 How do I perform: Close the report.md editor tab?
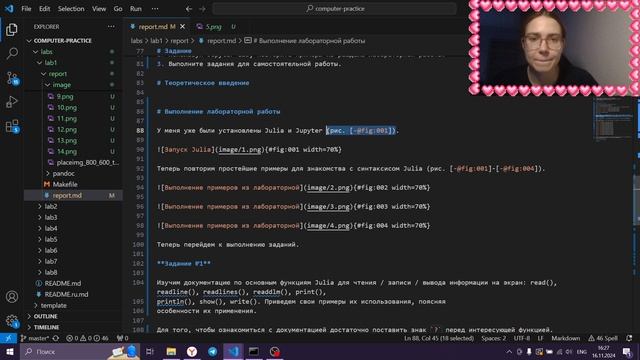coord(182,27)
